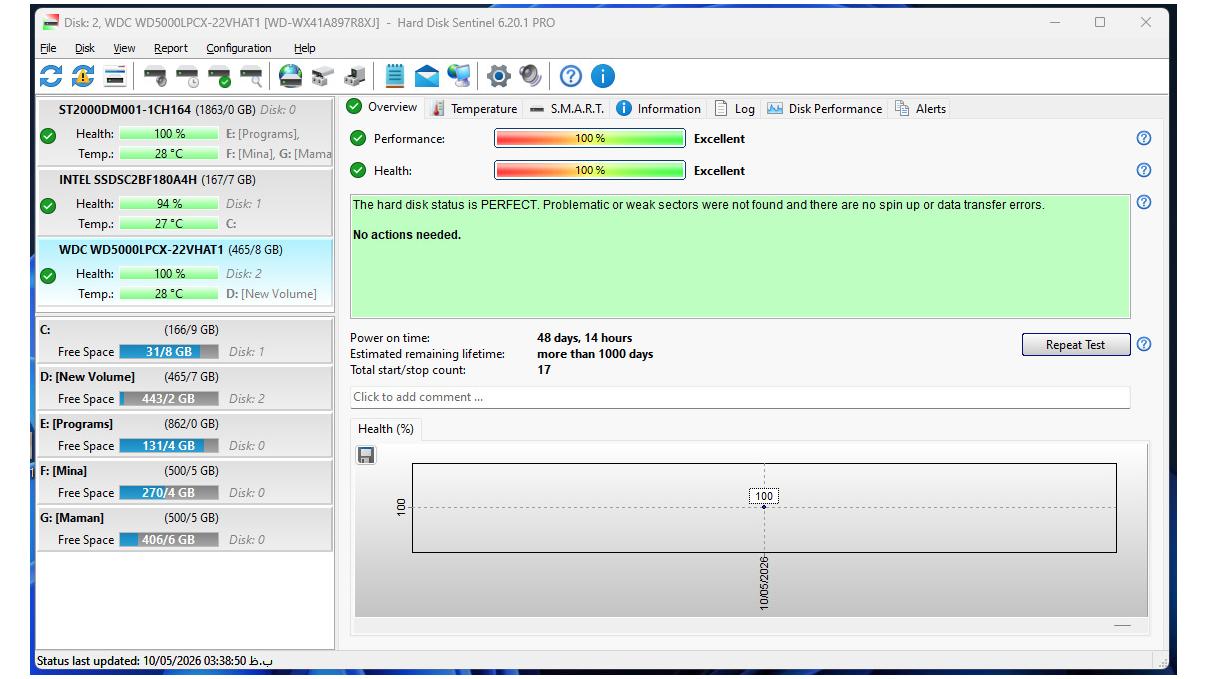Switch to the Temperature tab
The image size is (1207, 679).
[474, 108]
